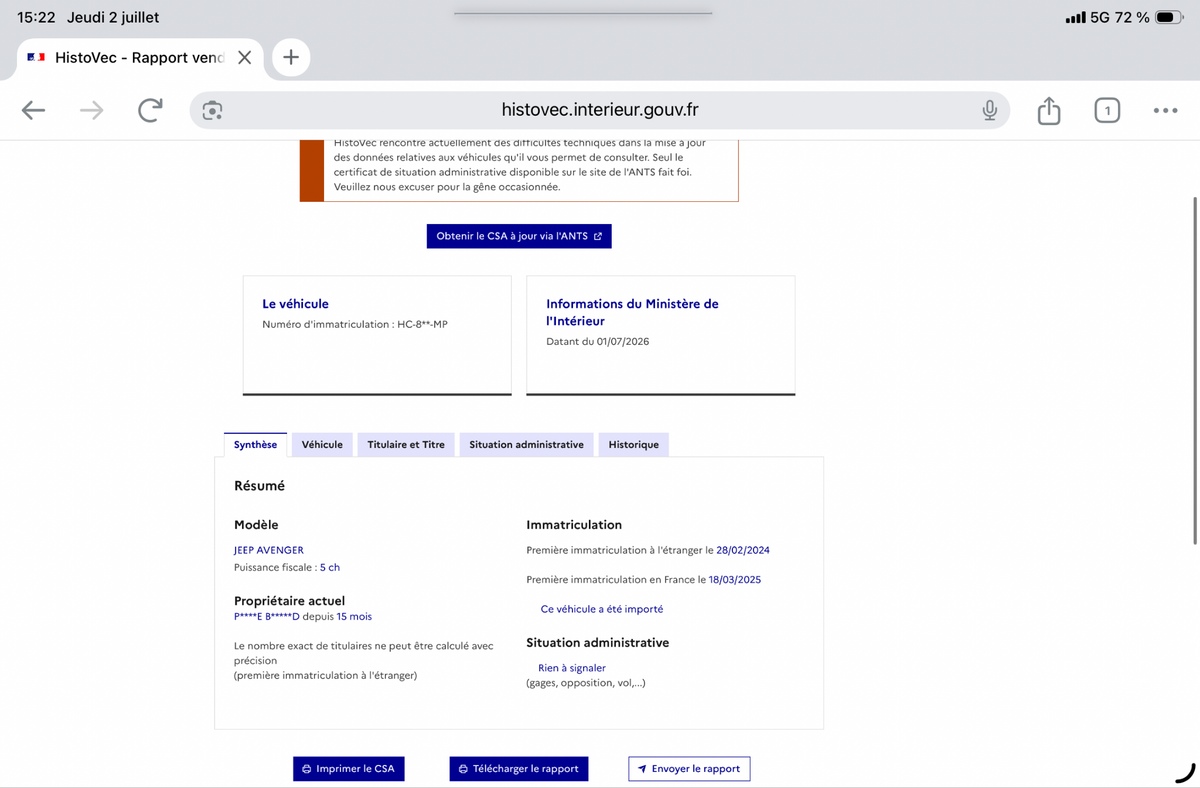Click the page vertical scrollbar
The height and width of the screenshot is (788, 1200).
click(1195, 370)
